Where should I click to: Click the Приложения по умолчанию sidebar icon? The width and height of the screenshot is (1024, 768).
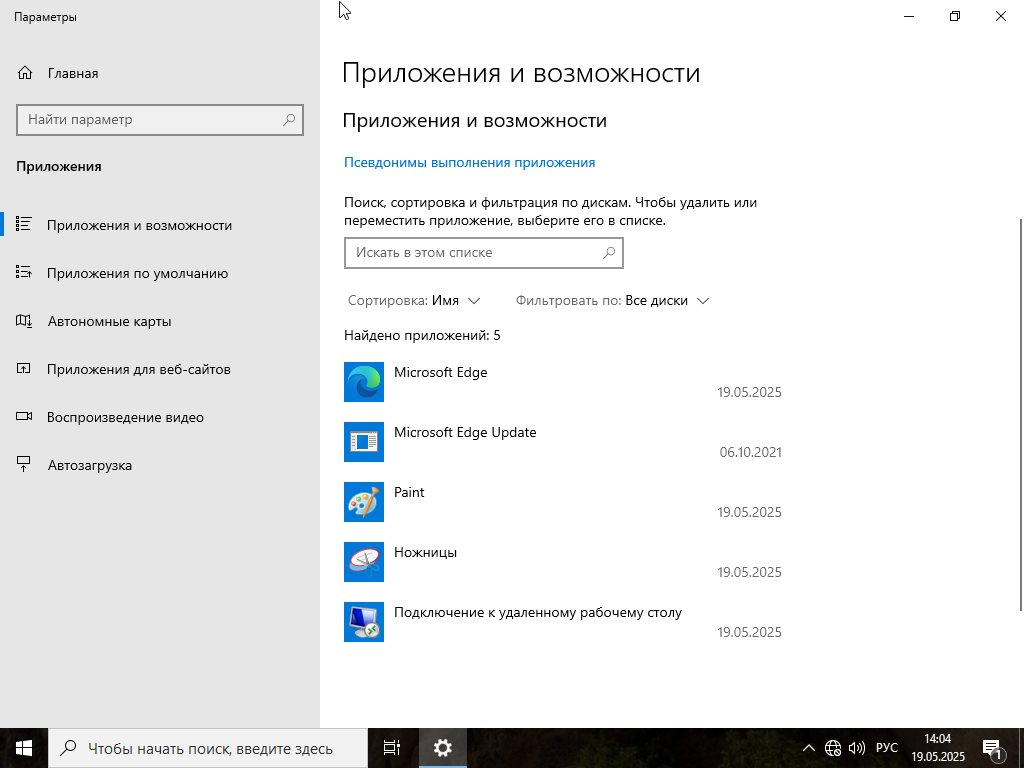(24, 272)
